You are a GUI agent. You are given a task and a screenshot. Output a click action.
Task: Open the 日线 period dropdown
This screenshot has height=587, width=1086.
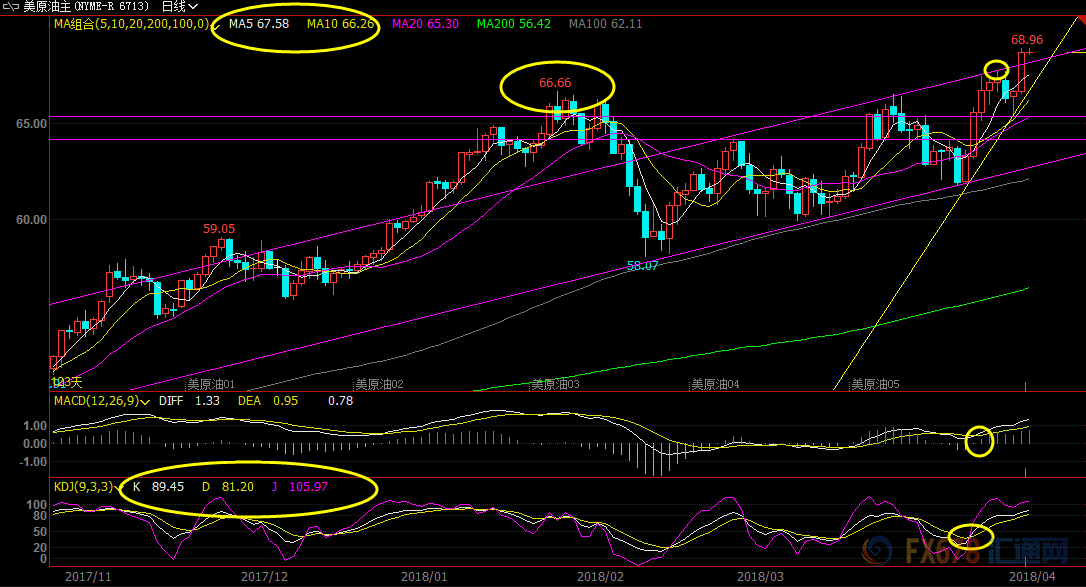coord(179,6)
